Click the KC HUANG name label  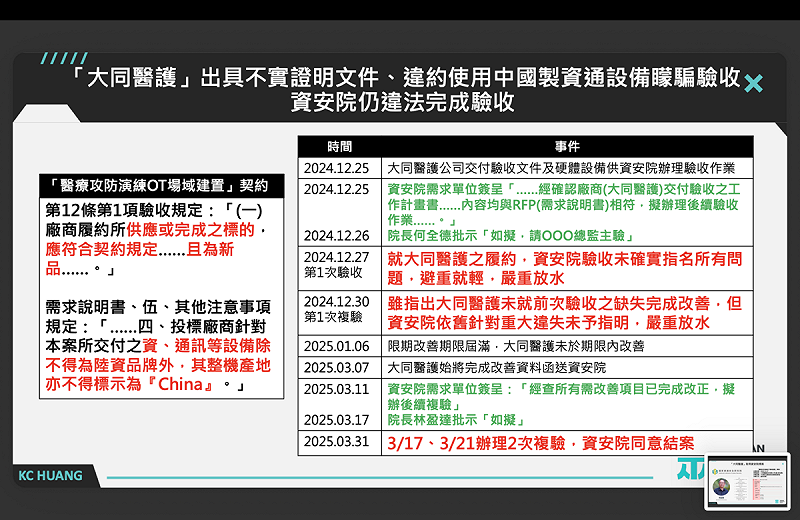click(x=50, y=476)
